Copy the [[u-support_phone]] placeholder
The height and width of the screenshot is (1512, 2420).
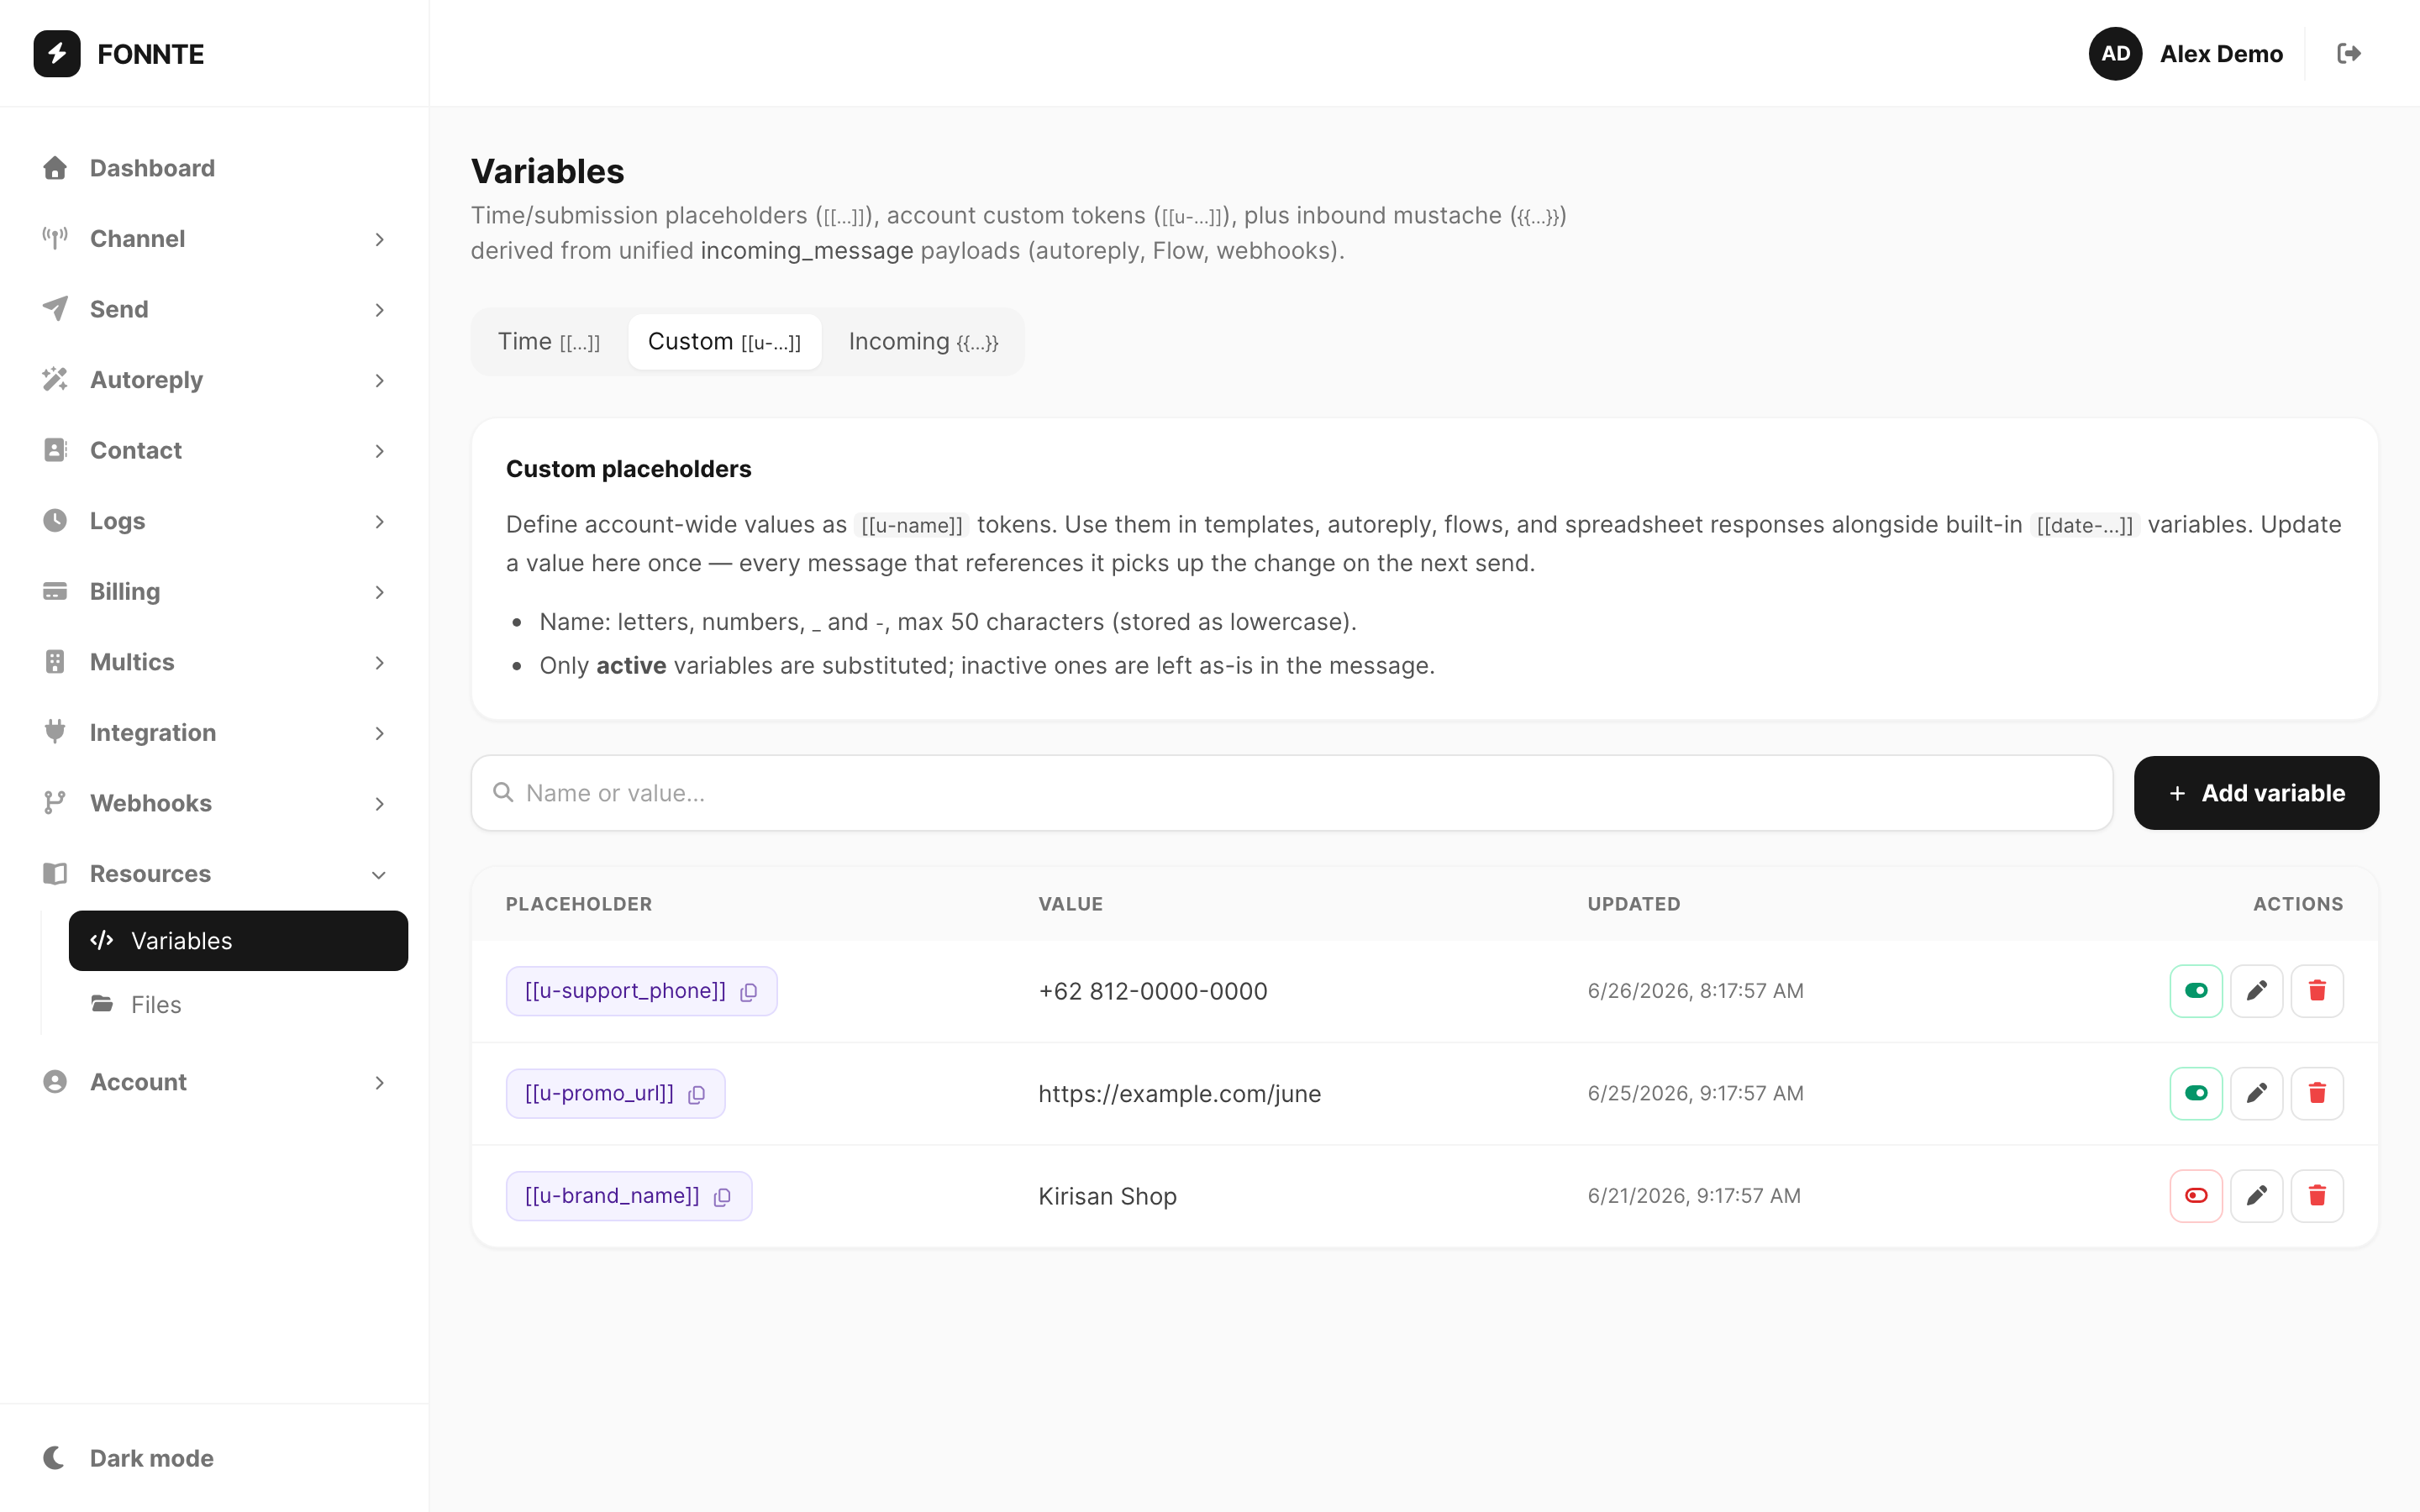tap(749, 992)
